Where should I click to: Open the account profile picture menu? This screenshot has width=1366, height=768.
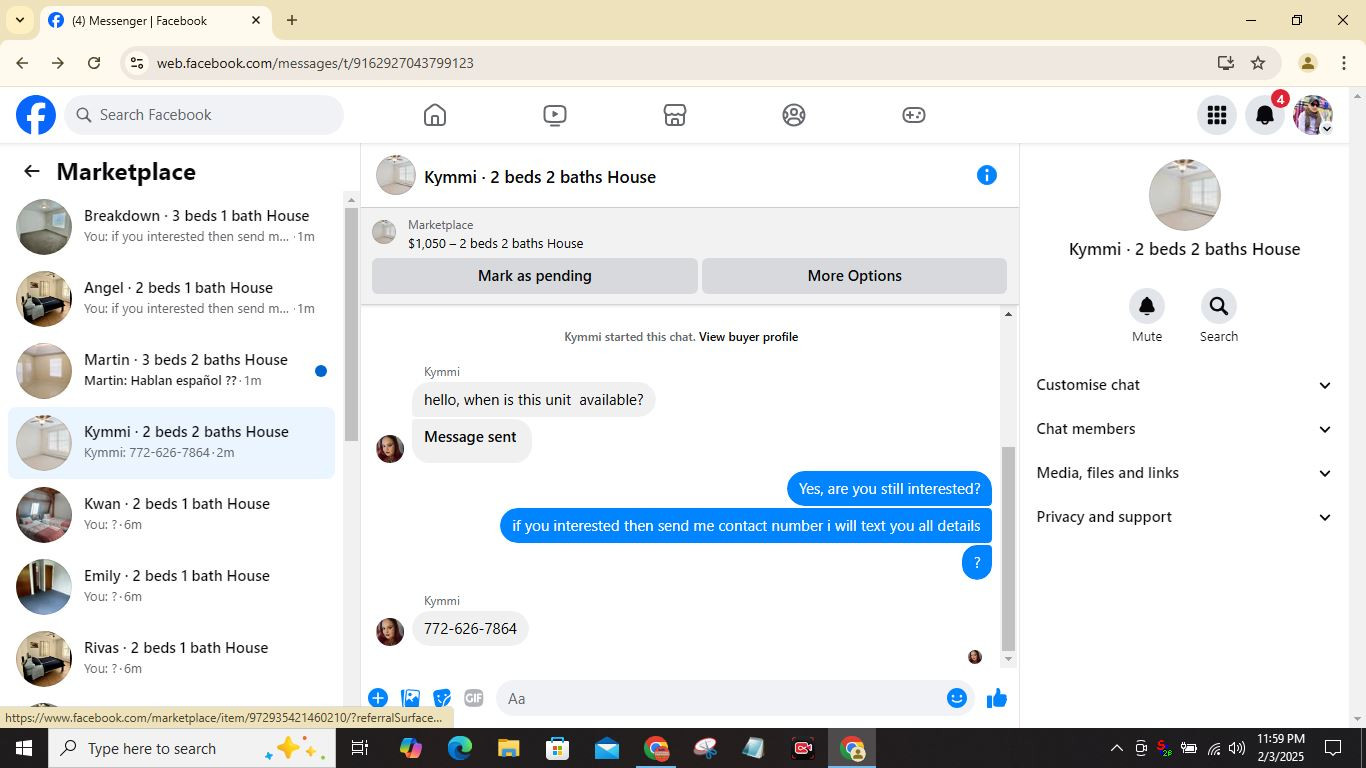click(x=1313, y=115)
